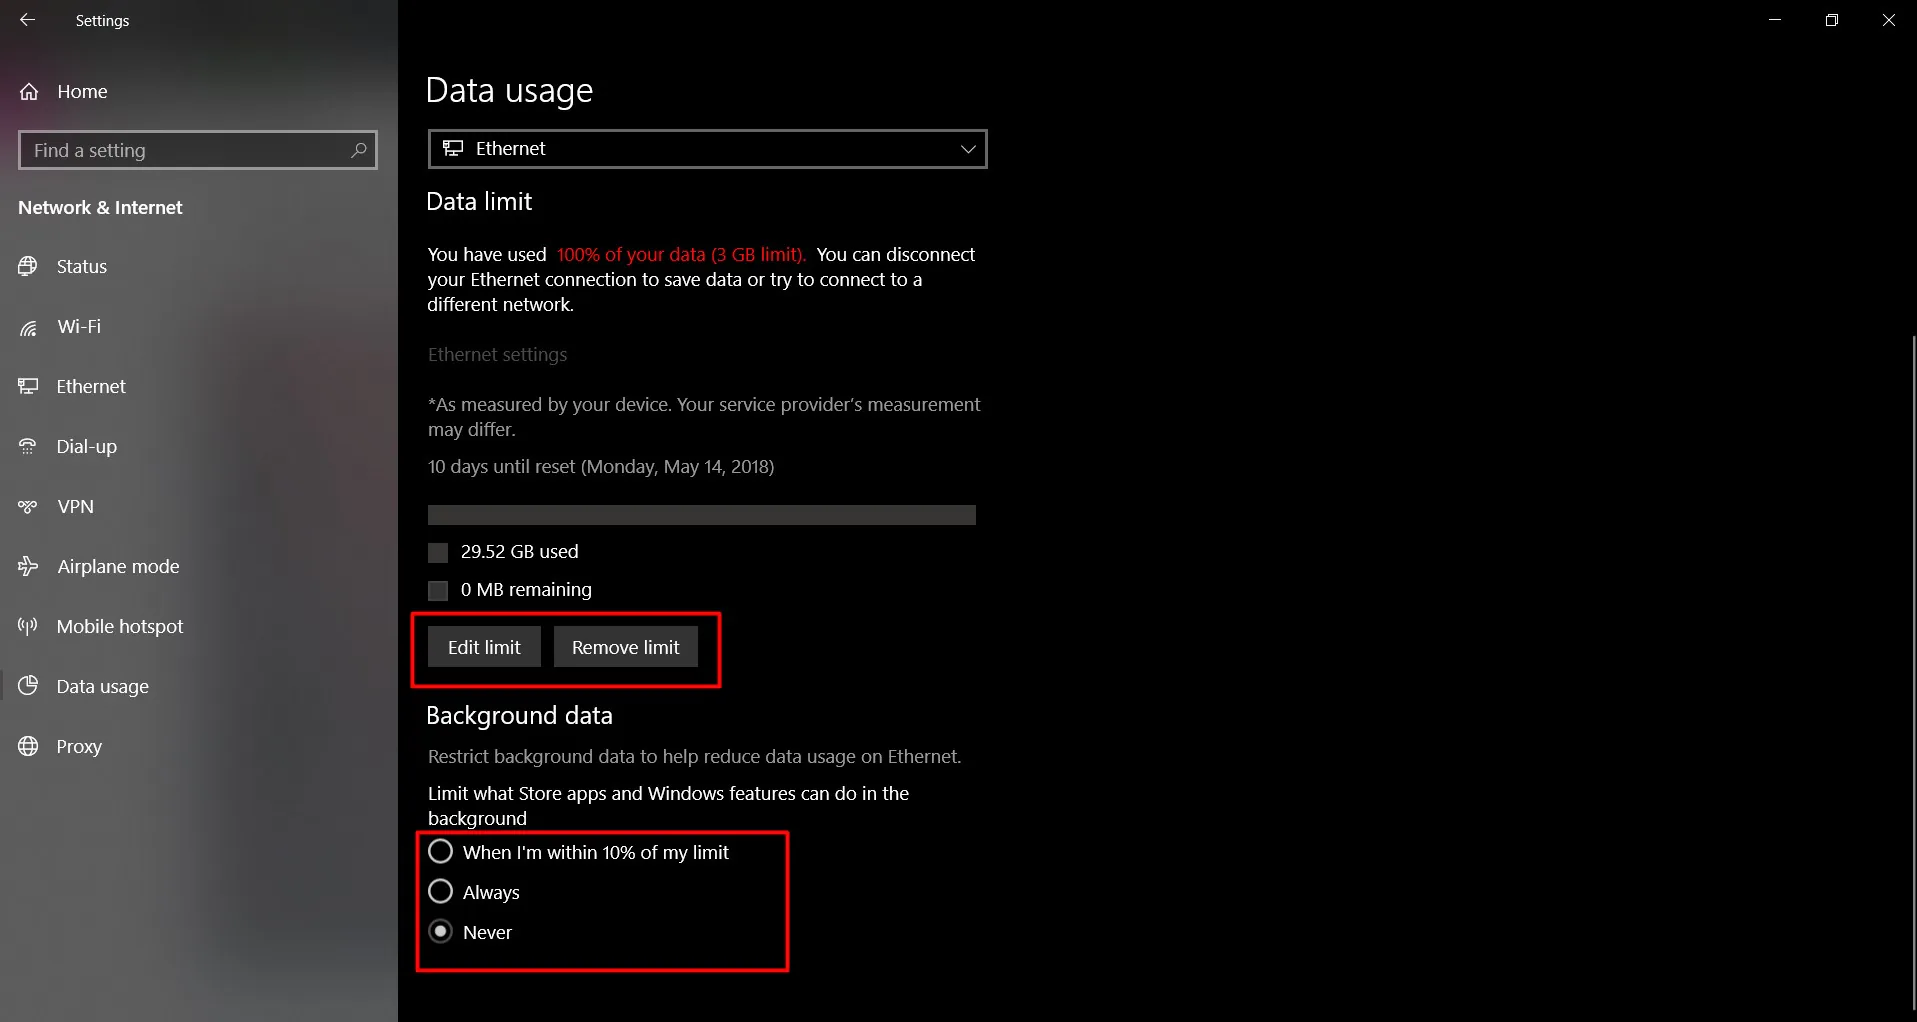Image resolution: width=1917 pixels, height=1022 pixels.
Task: Click the Mobile hotspot icon
Action: pos(28,626)
